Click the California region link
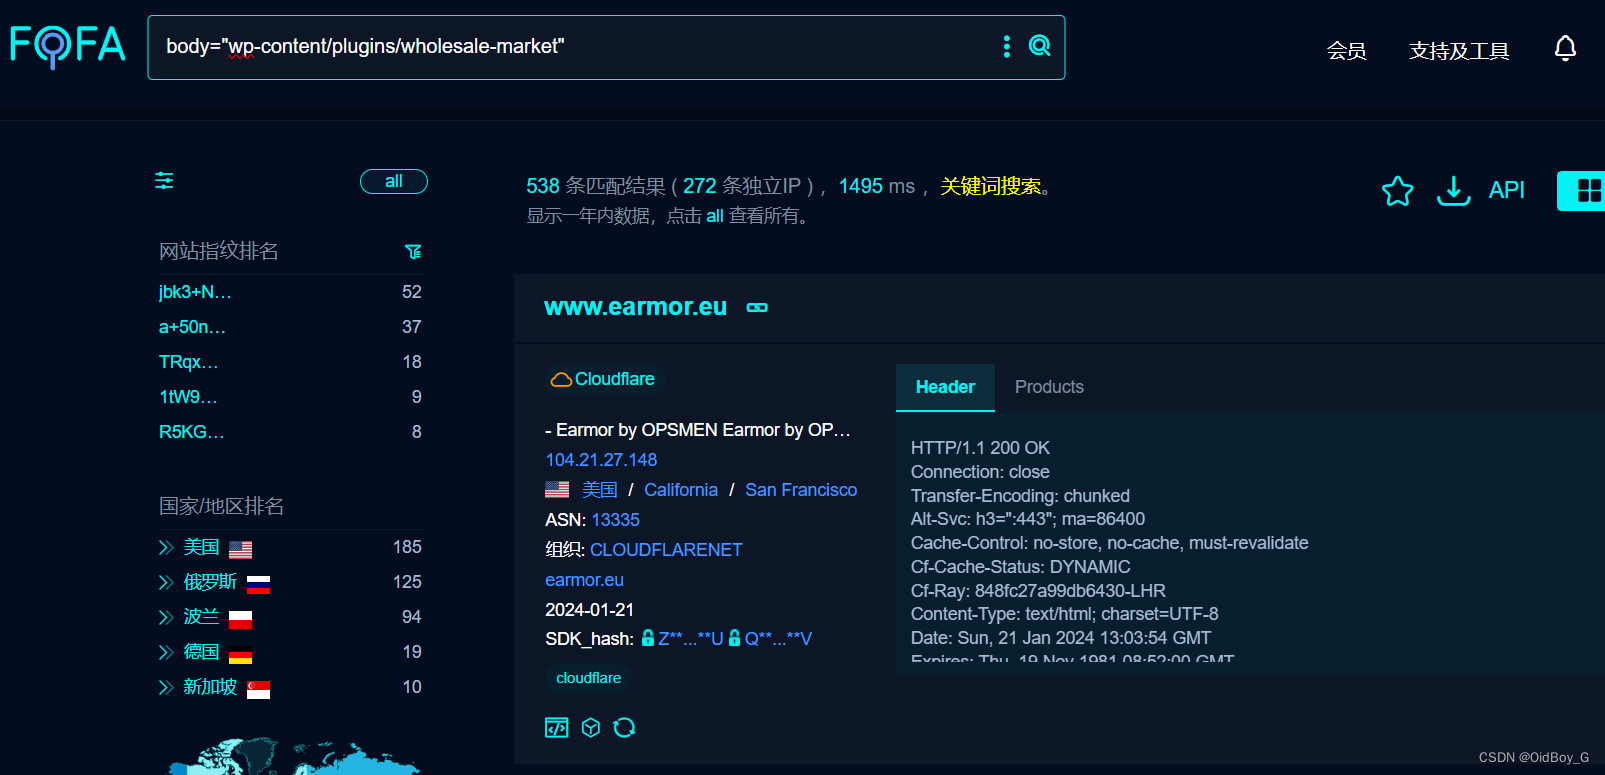1605x775 pixels. click(681, 490)
